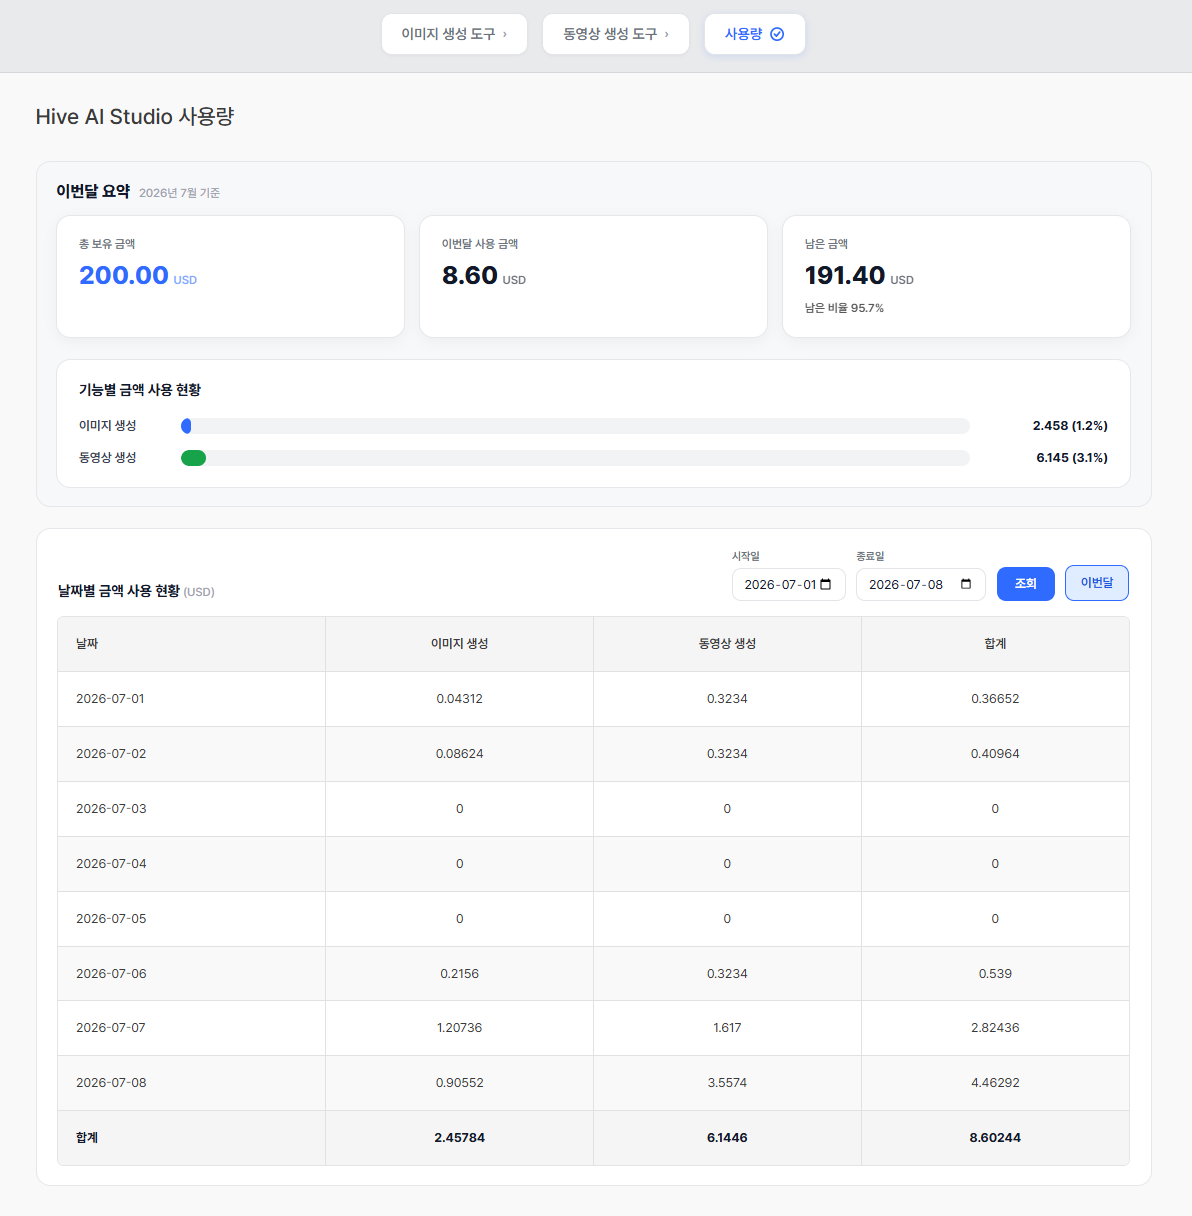Click the 1.20736 image cost cell
This screenshot has height=1216, width=1192.
[x=459, y=1028]
